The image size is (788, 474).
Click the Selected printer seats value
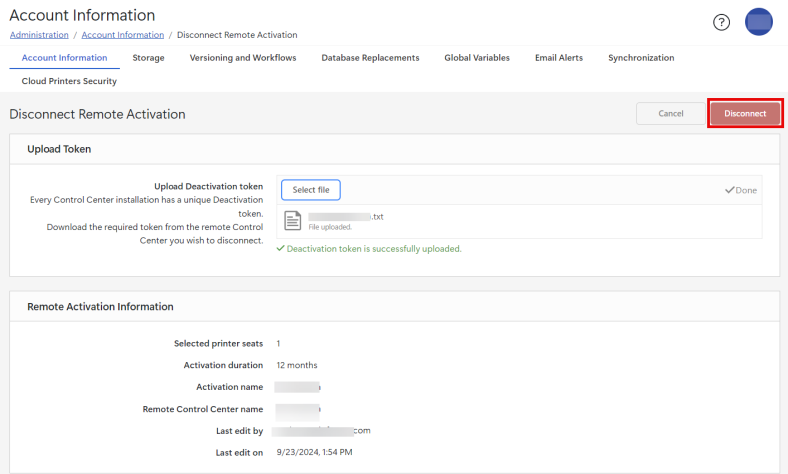point(278,343)
